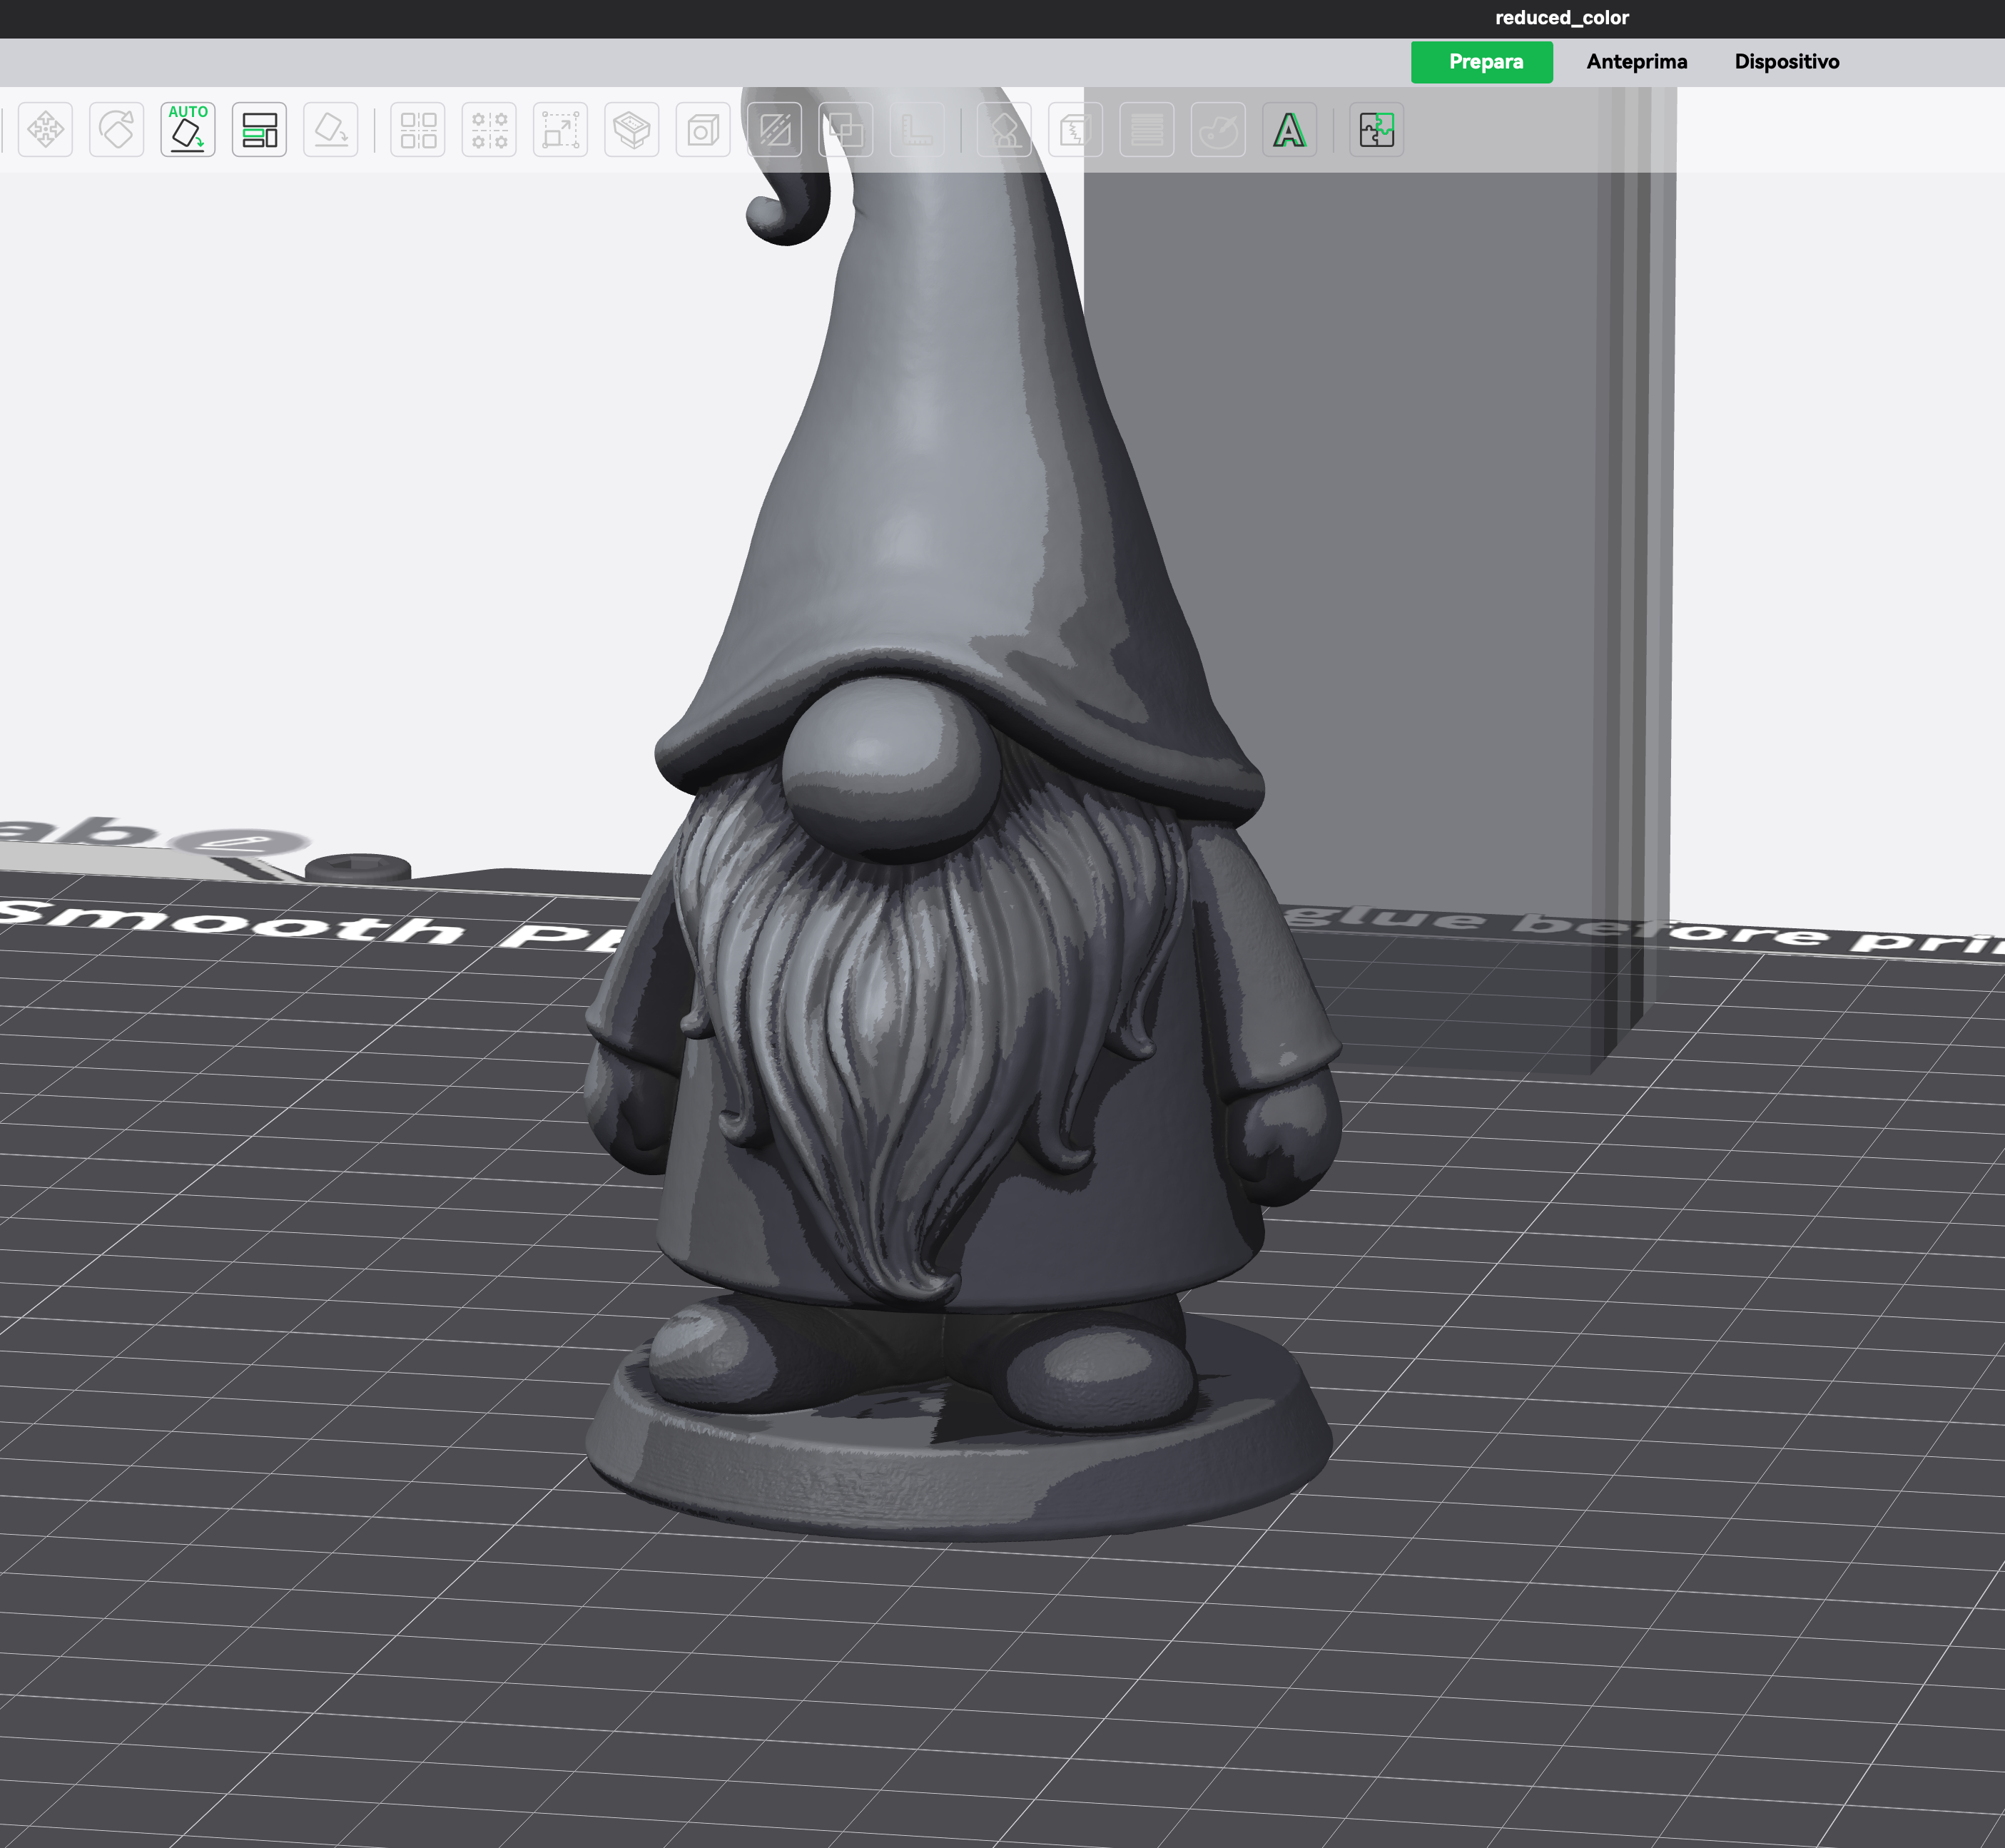Select the hatched square Cut icon
2005x1848 pixels.
(x=775, y=129)
